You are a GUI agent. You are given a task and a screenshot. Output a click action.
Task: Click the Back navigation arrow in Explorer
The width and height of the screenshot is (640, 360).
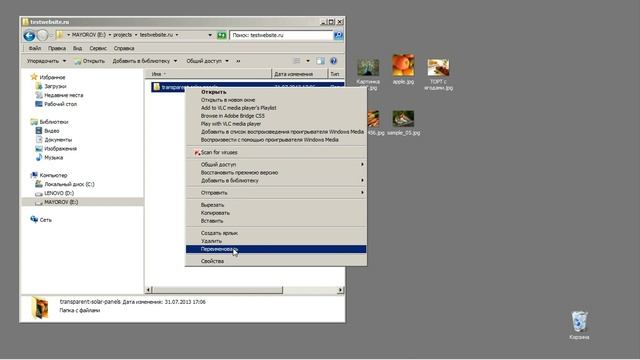[29, 36]
